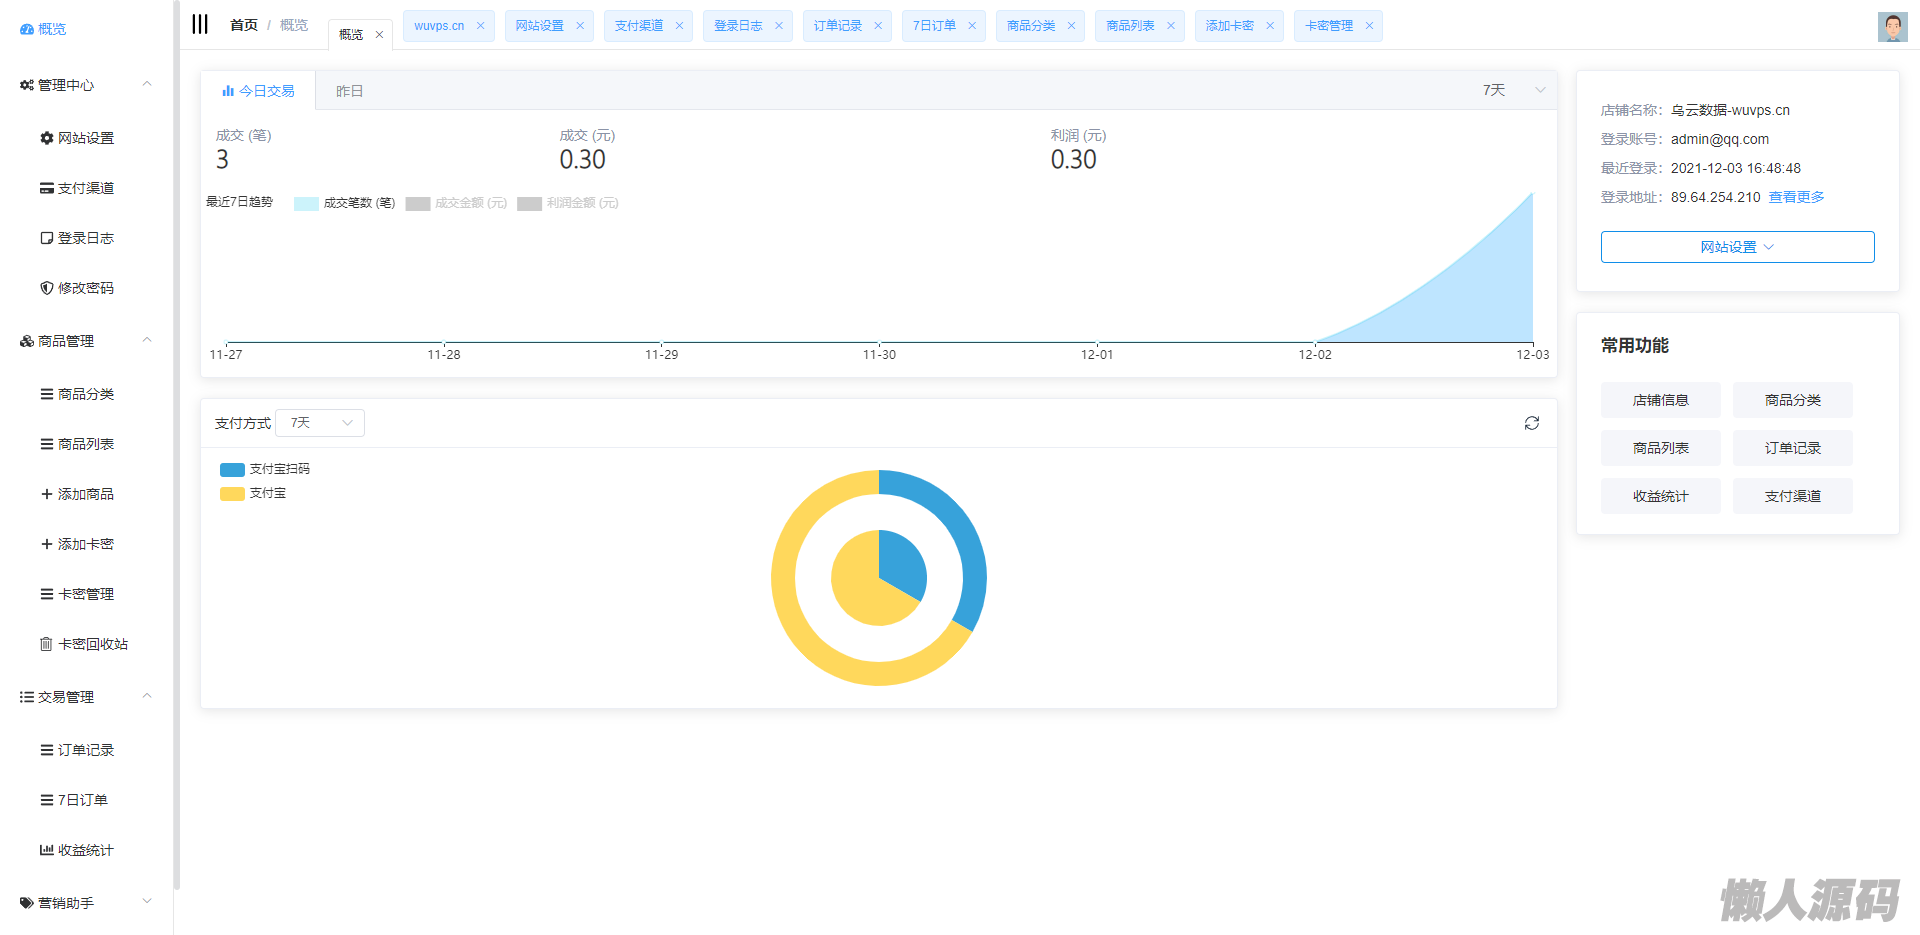Switch to the 订单记录 top tab

[x=837, y=26]
